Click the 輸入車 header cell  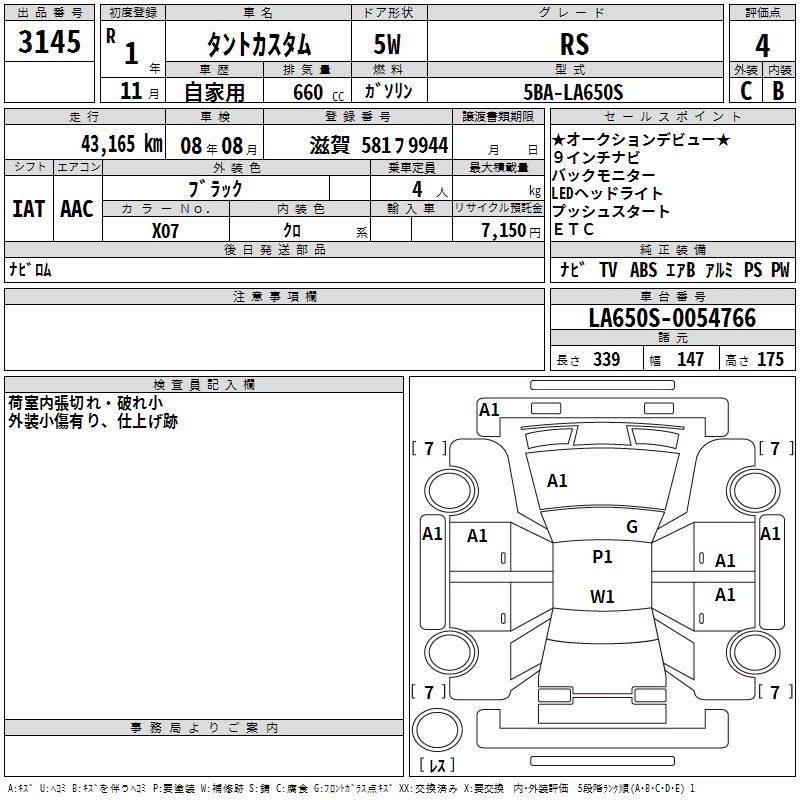[x=411, y=208]
